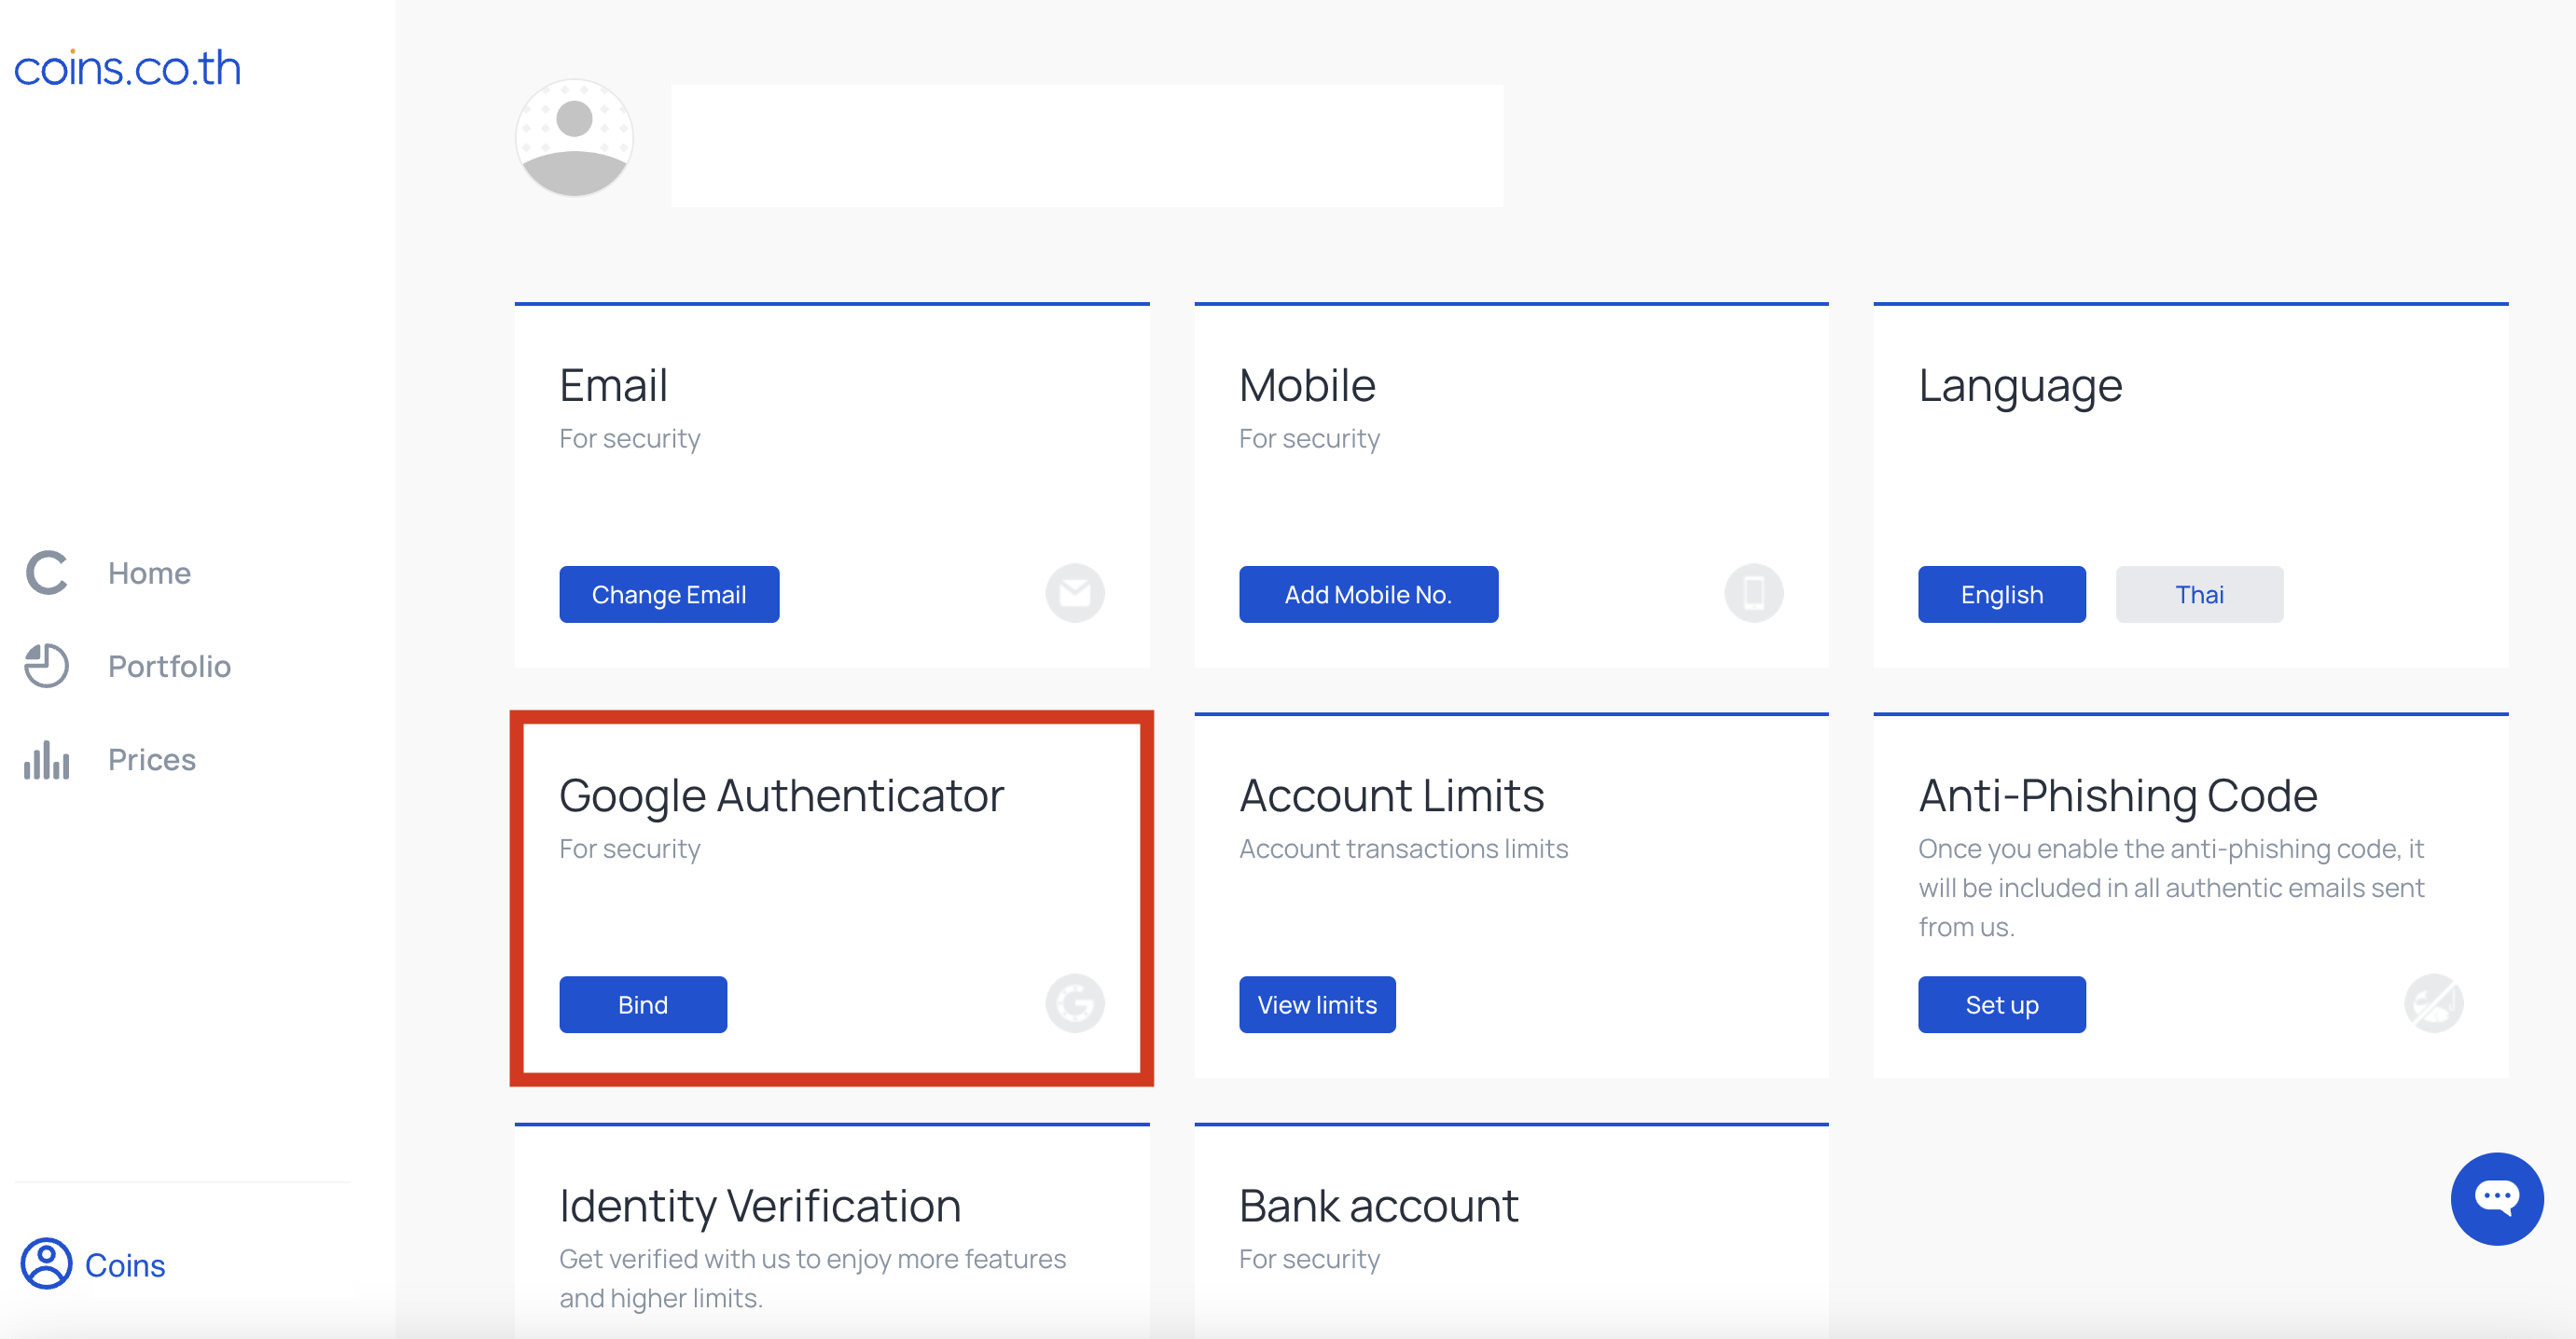Screen dimensions: 2576x1339
Task: Click View limits button
Action: 1316,1004
